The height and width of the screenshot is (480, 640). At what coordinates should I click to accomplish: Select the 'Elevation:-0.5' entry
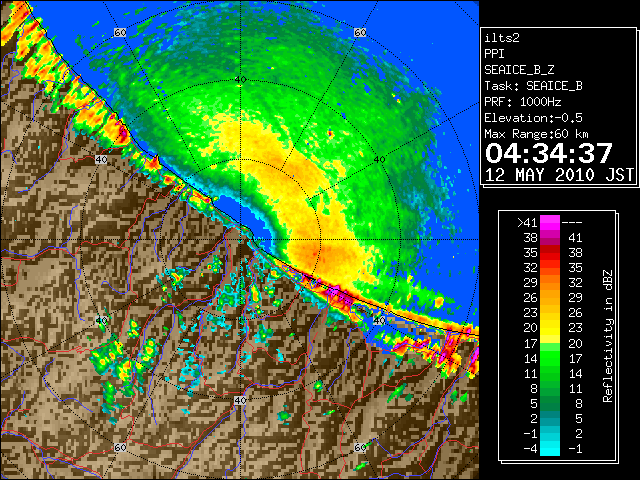533,118
